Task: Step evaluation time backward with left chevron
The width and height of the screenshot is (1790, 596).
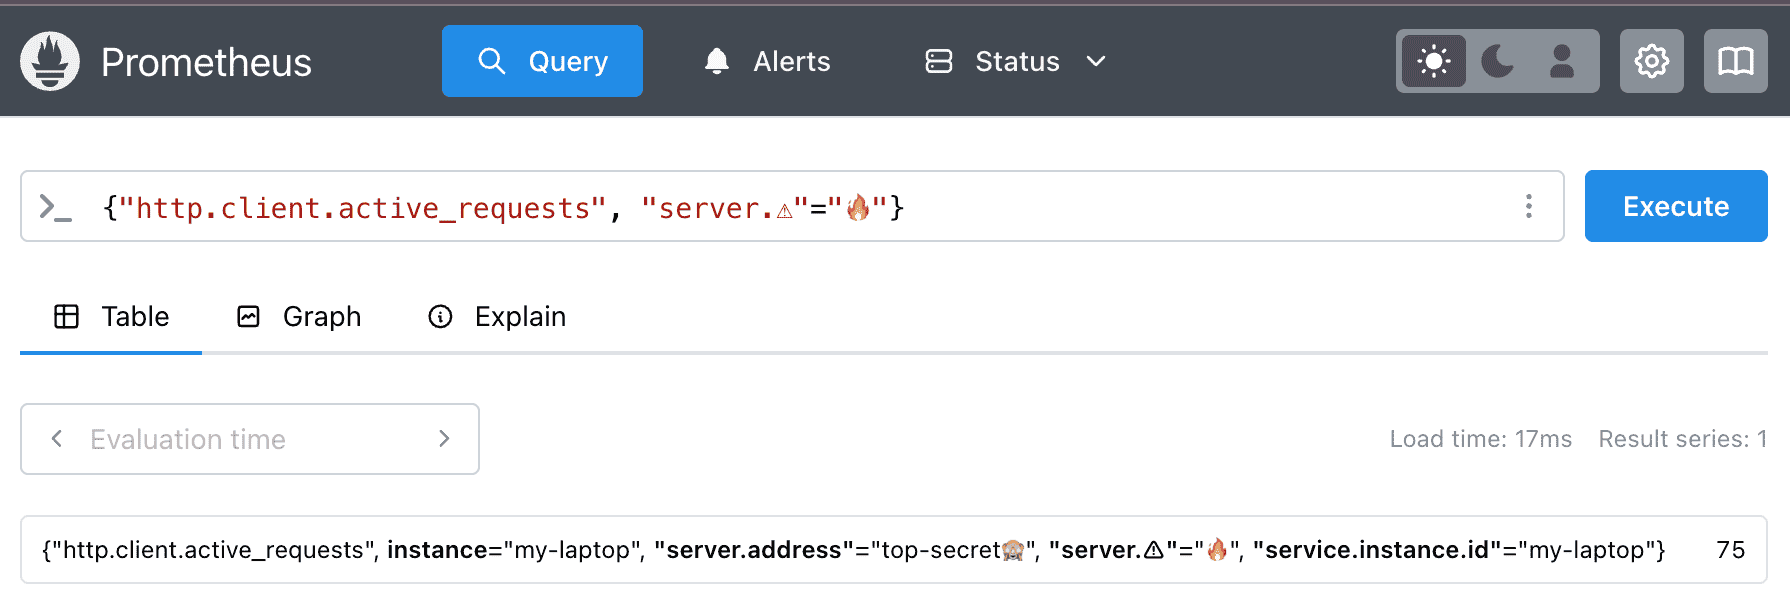Action: (x=57, y=439)
